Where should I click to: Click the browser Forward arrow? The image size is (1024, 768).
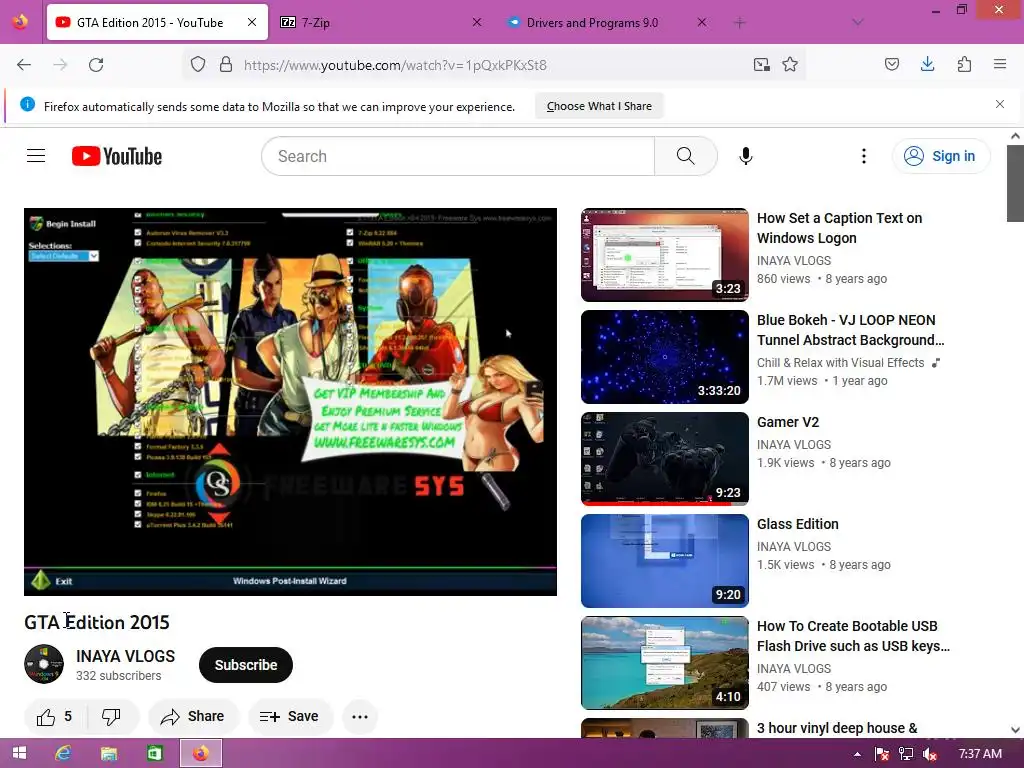60,65
